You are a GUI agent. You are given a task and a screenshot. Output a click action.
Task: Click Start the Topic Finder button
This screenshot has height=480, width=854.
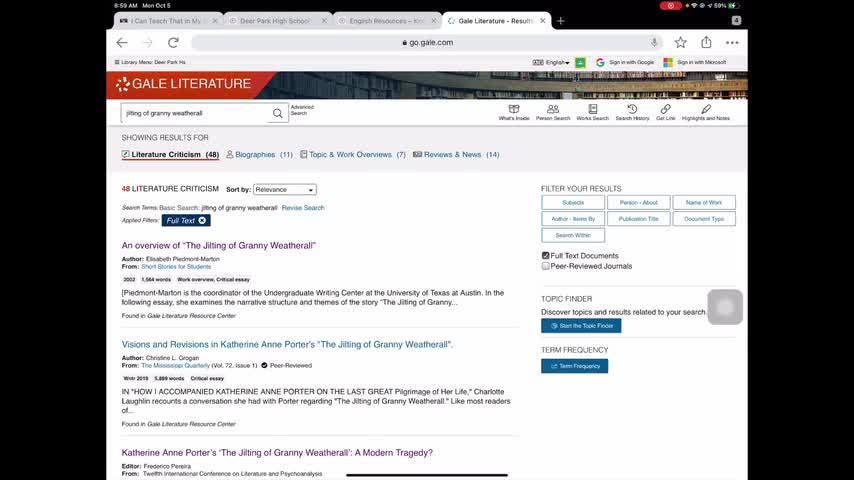[581, 326]
